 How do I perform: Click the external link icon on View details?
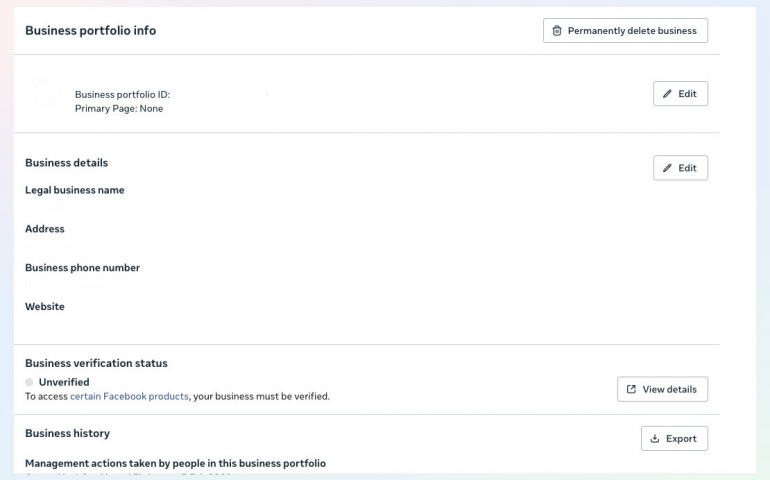[x=631, y=389]
